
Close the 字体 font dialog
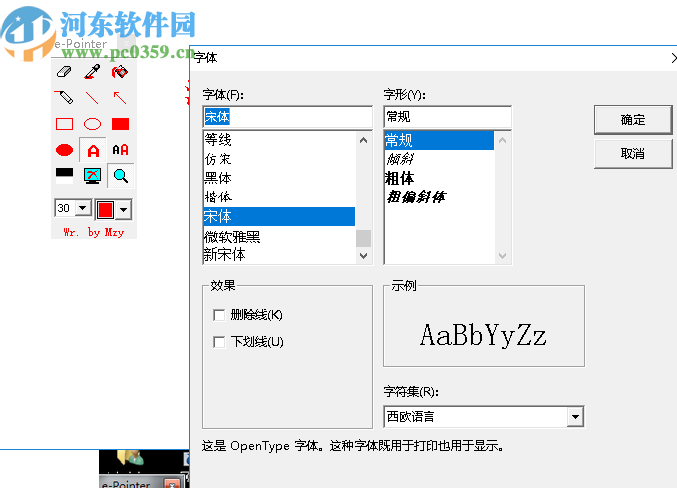pyautogui.click(x=674, y=58)
